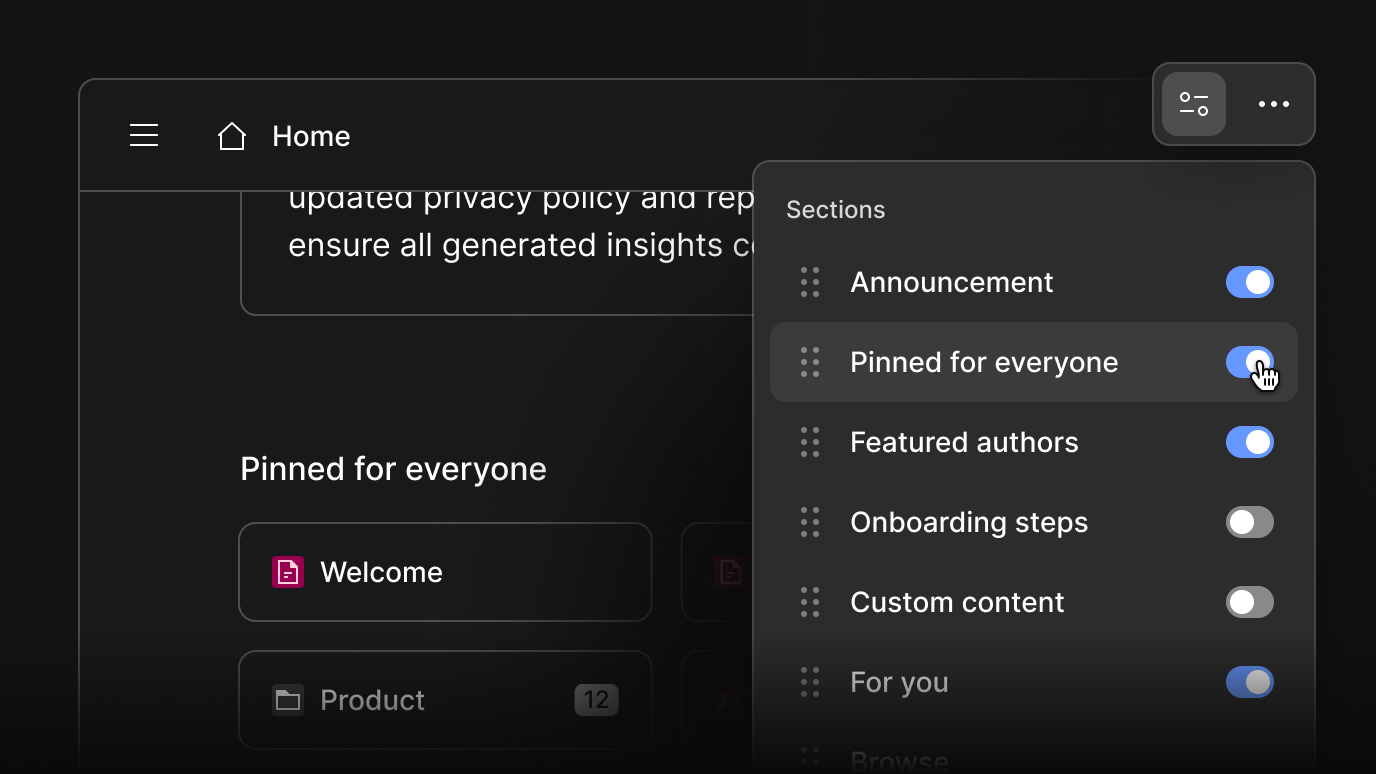1376x774 pixels.
Task: Toggle Featured authors section off
Action: coord(1250,442)
